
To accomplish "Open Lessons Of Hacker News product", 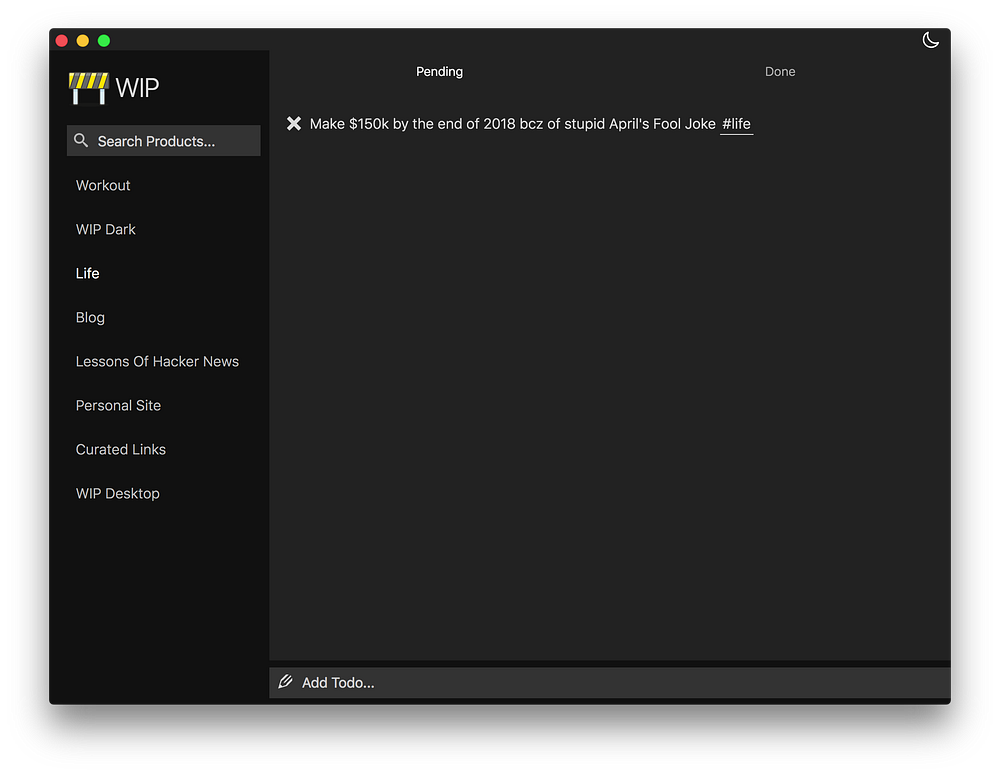I will pyautogui.click(x=157, y=361).
